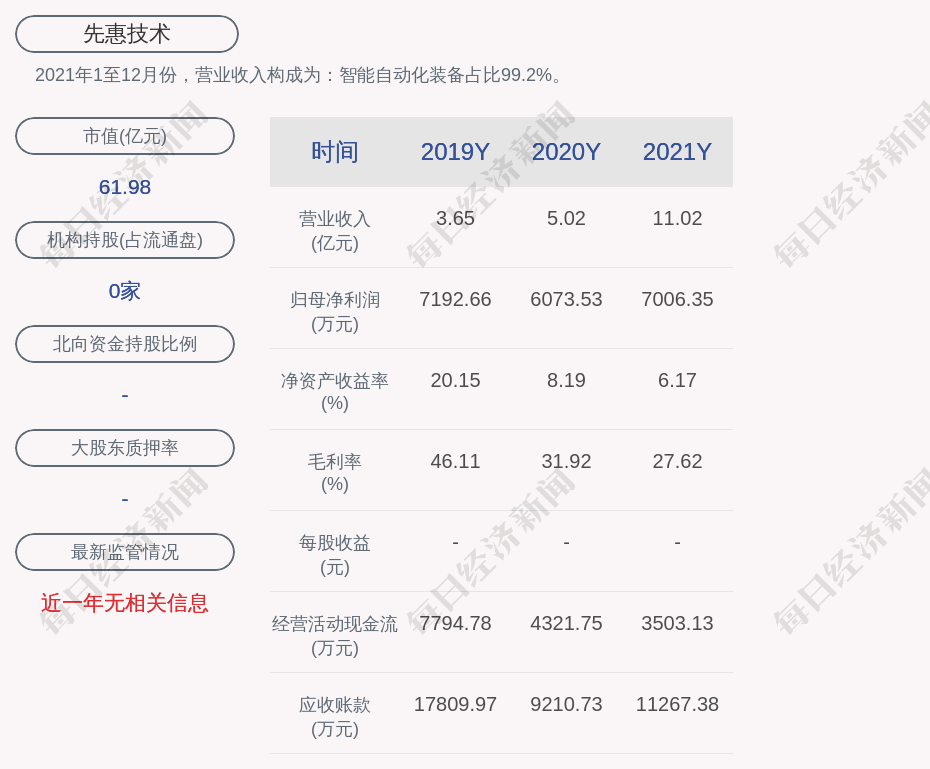Click the 2021年1至12月份 revenue composition sentence
This screenshot has width=930, height=769.
[298, 75]
